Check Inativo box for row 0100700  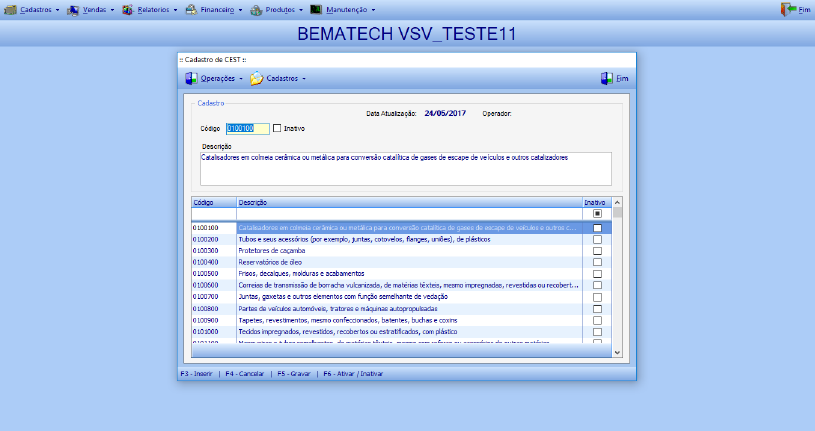click(597, 297)
